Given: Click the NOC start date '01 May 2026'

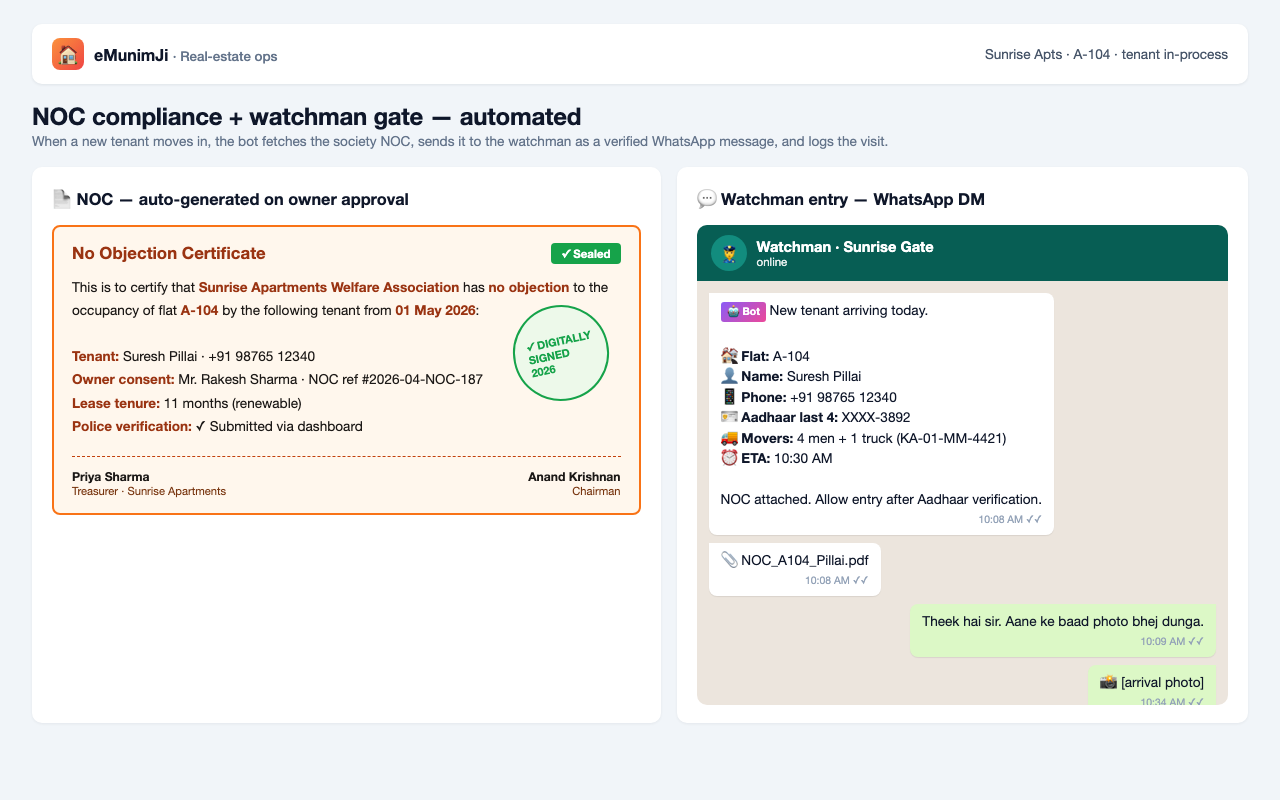Looking at the screenshot, I should point(435,310).
